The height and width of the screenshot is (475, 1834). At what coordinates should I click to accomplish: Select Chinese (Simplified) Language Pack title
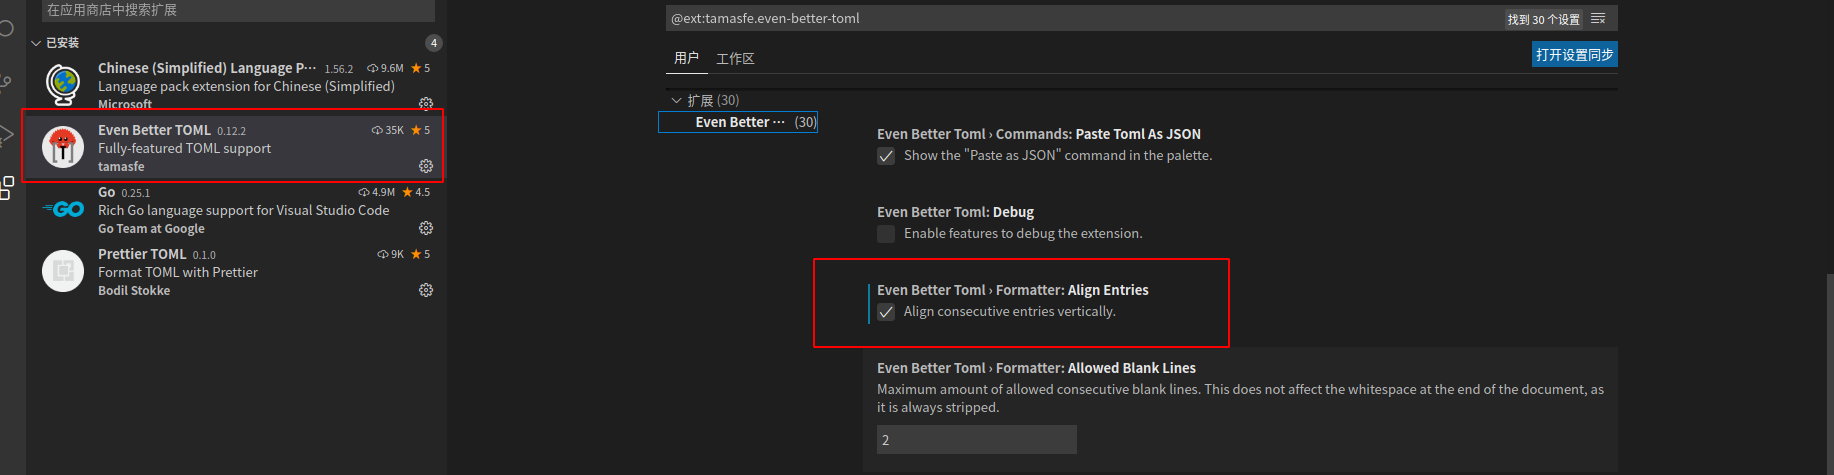pyautogui.click(x=207, y=68)
